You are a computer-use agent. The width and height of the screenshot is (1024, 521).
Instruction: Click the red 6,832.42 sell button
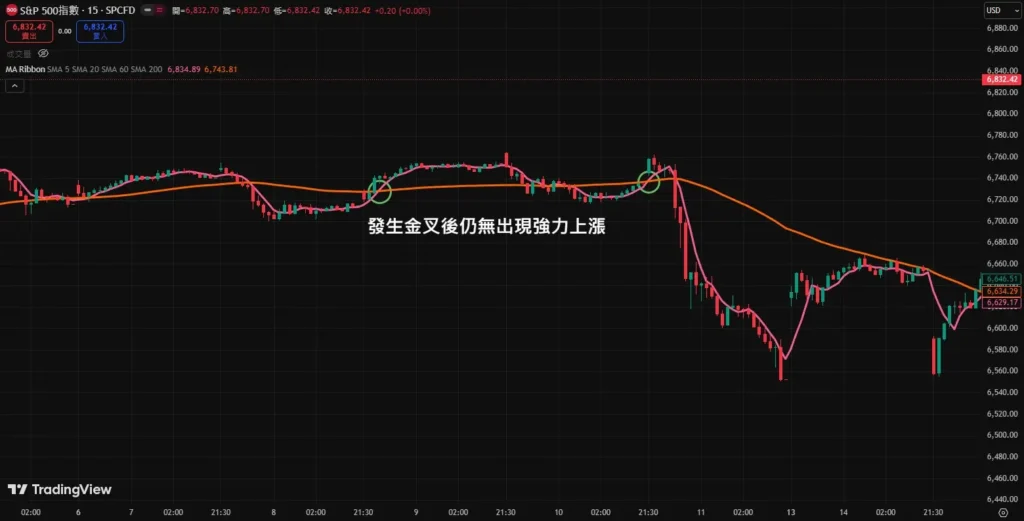(30, 32)
